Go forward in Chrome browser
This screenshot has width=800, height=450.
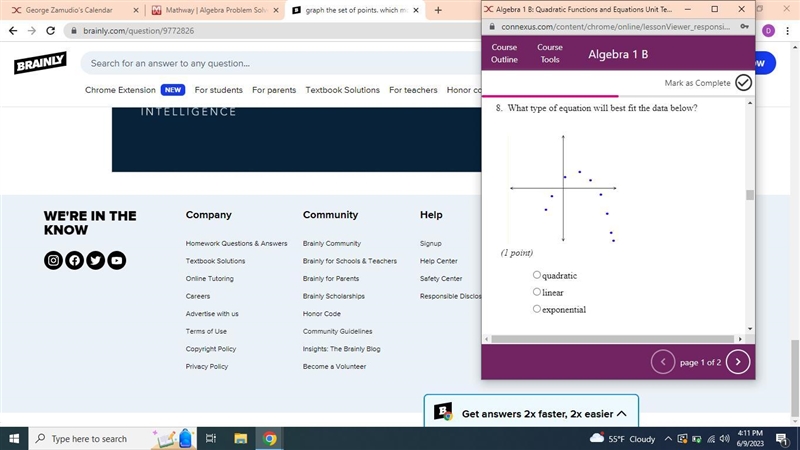(x=32, y=31)
